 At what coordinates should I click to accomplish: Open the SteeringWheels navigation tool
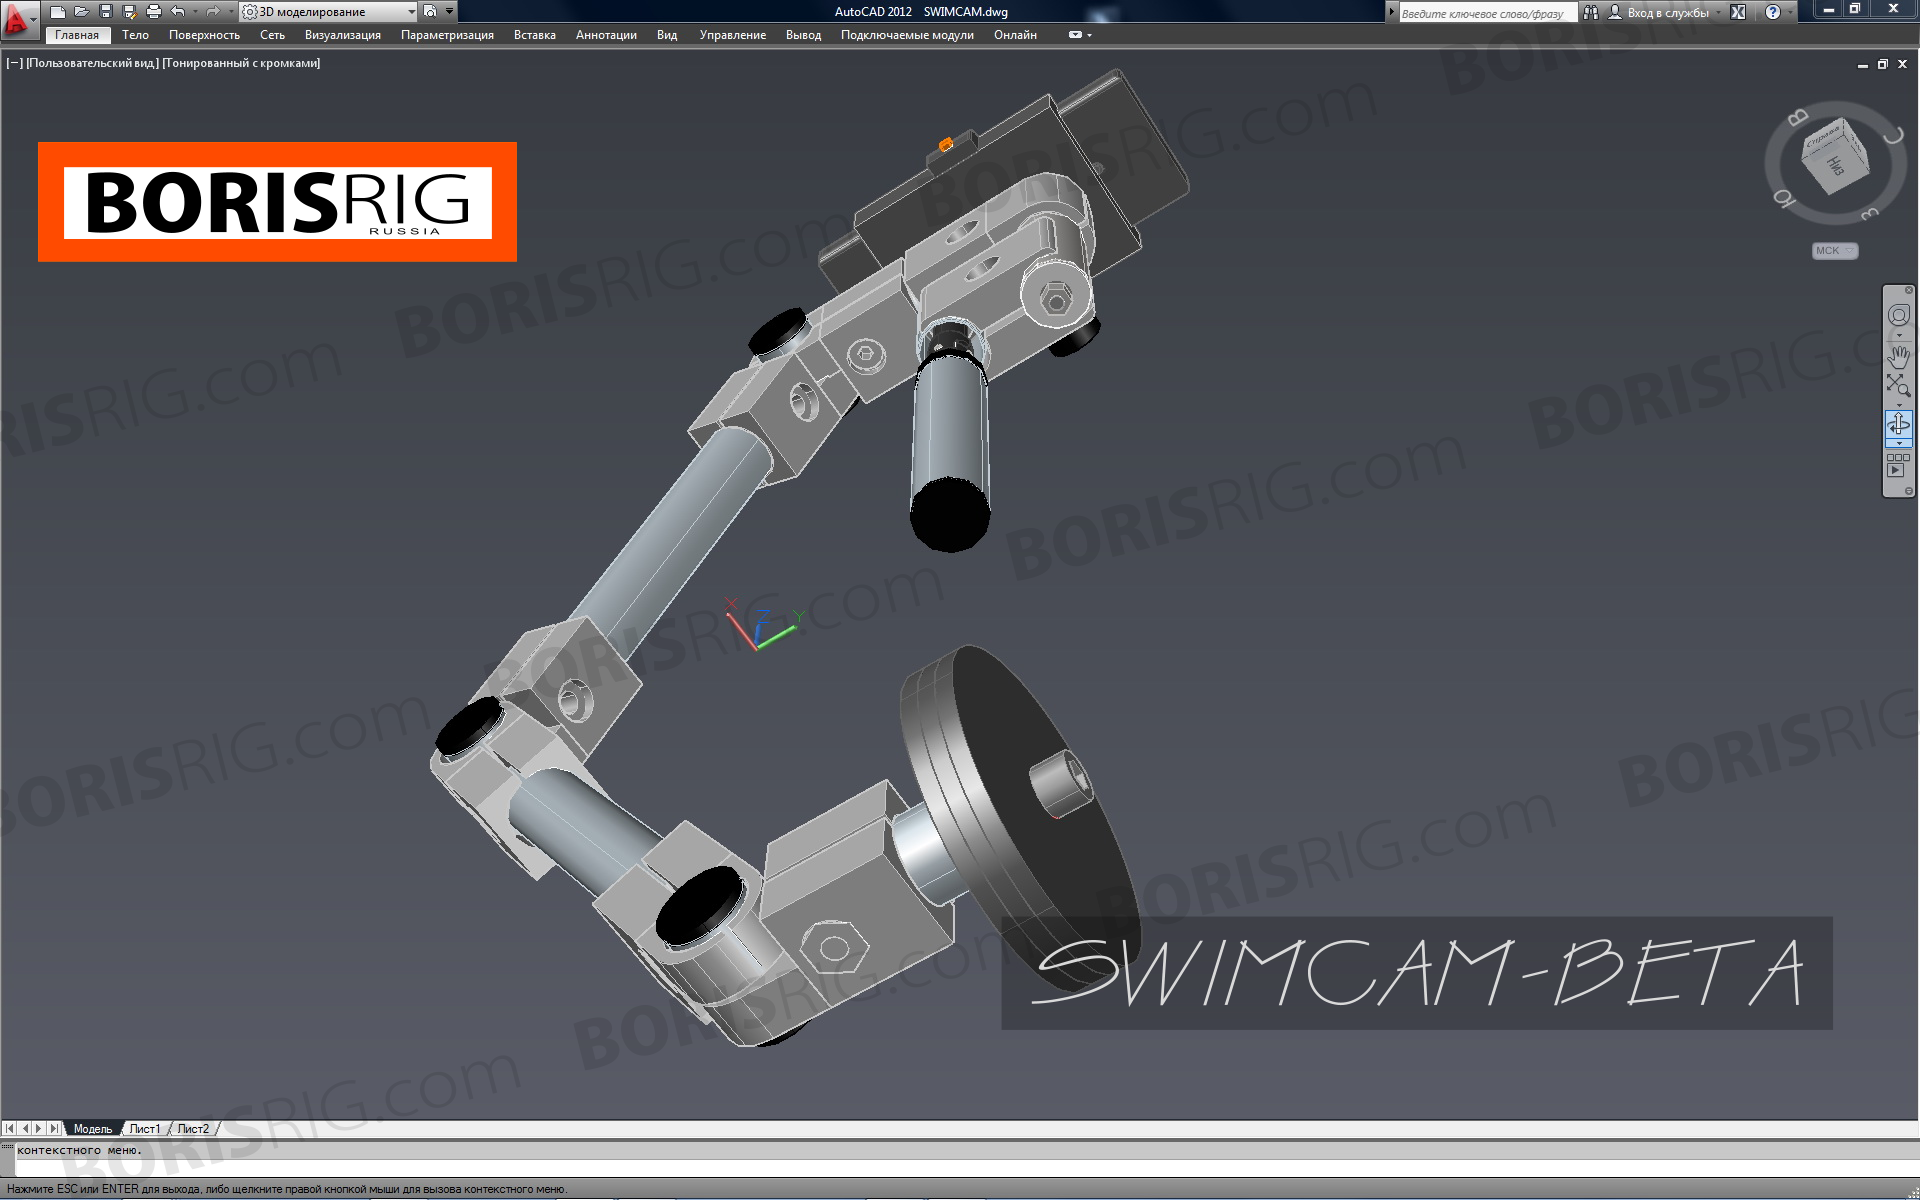tap(1899, 315)
